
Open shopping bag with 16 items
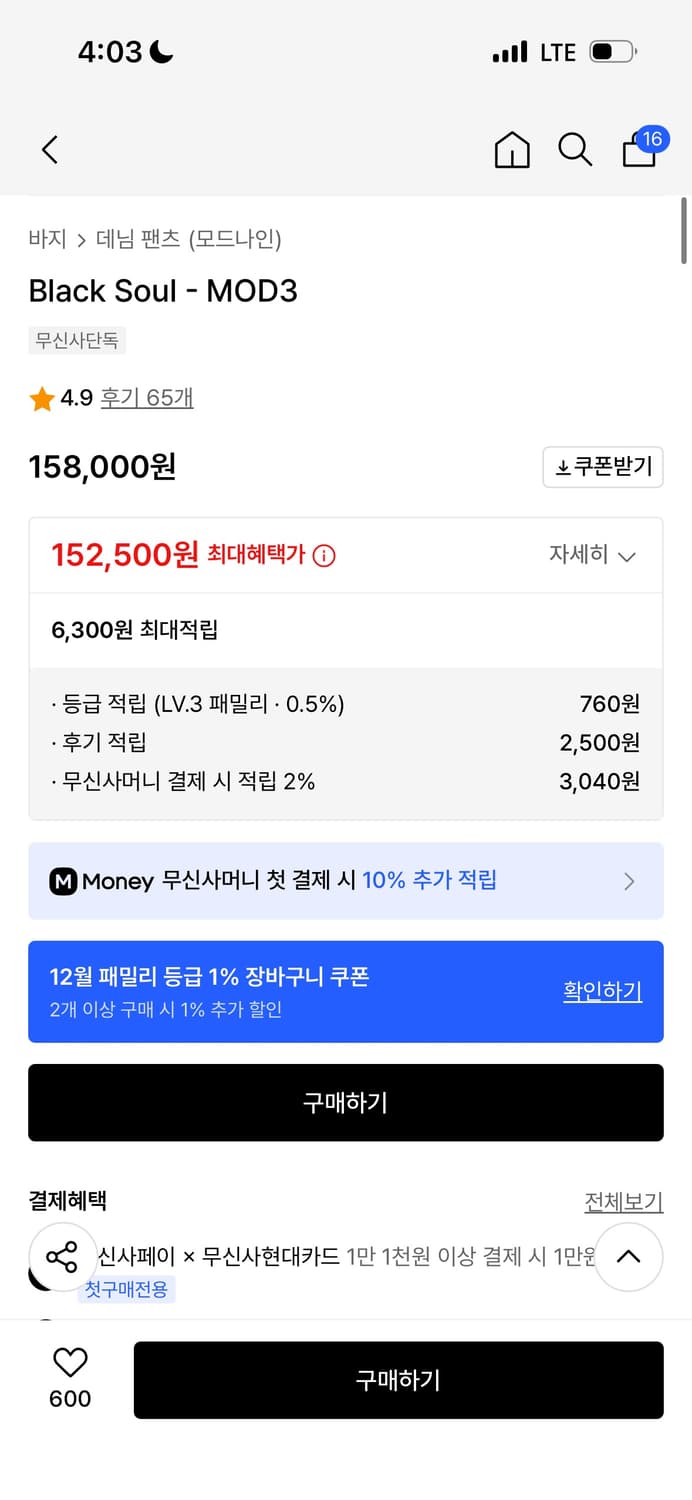[641, 149]
